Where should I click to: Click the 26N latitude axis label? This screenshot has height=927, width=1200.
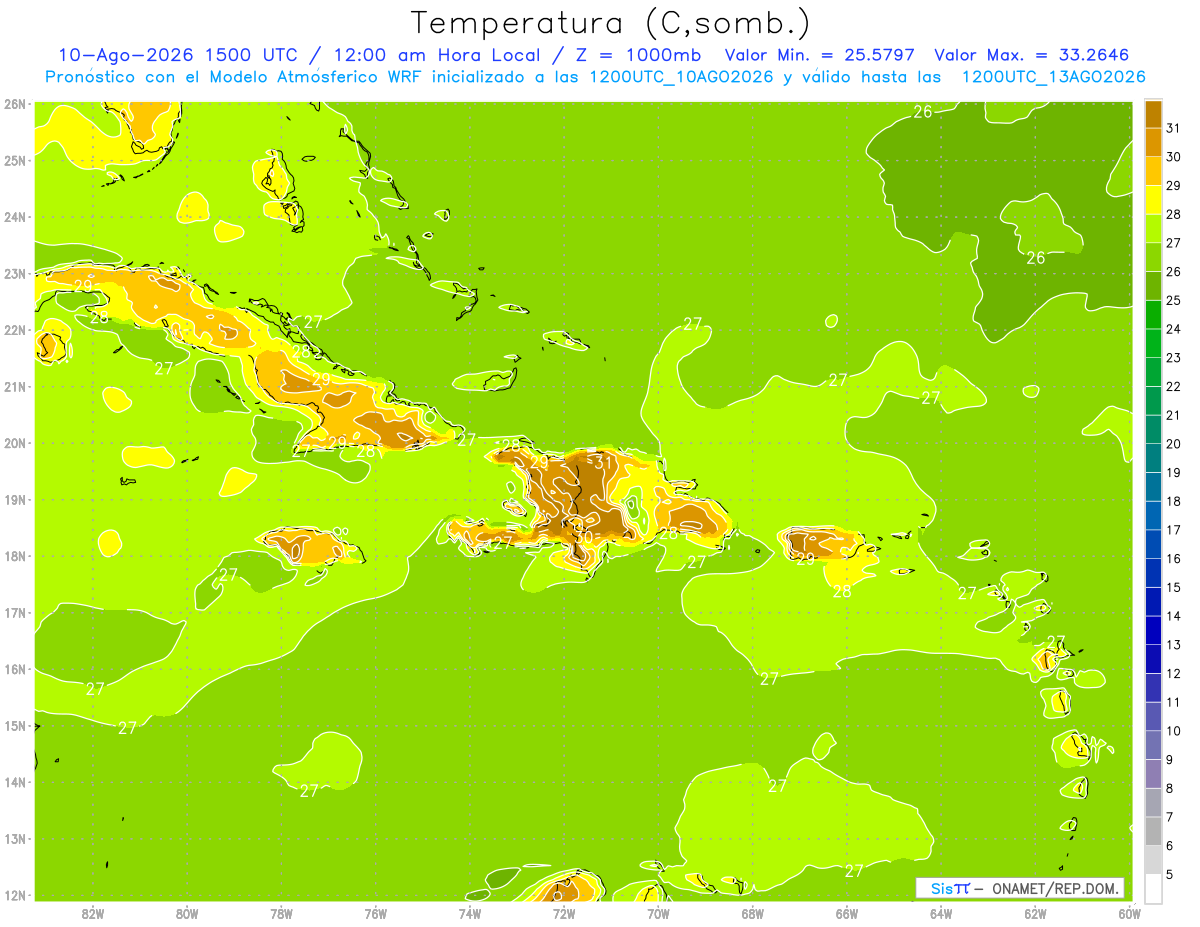click(x=15, y=104)
